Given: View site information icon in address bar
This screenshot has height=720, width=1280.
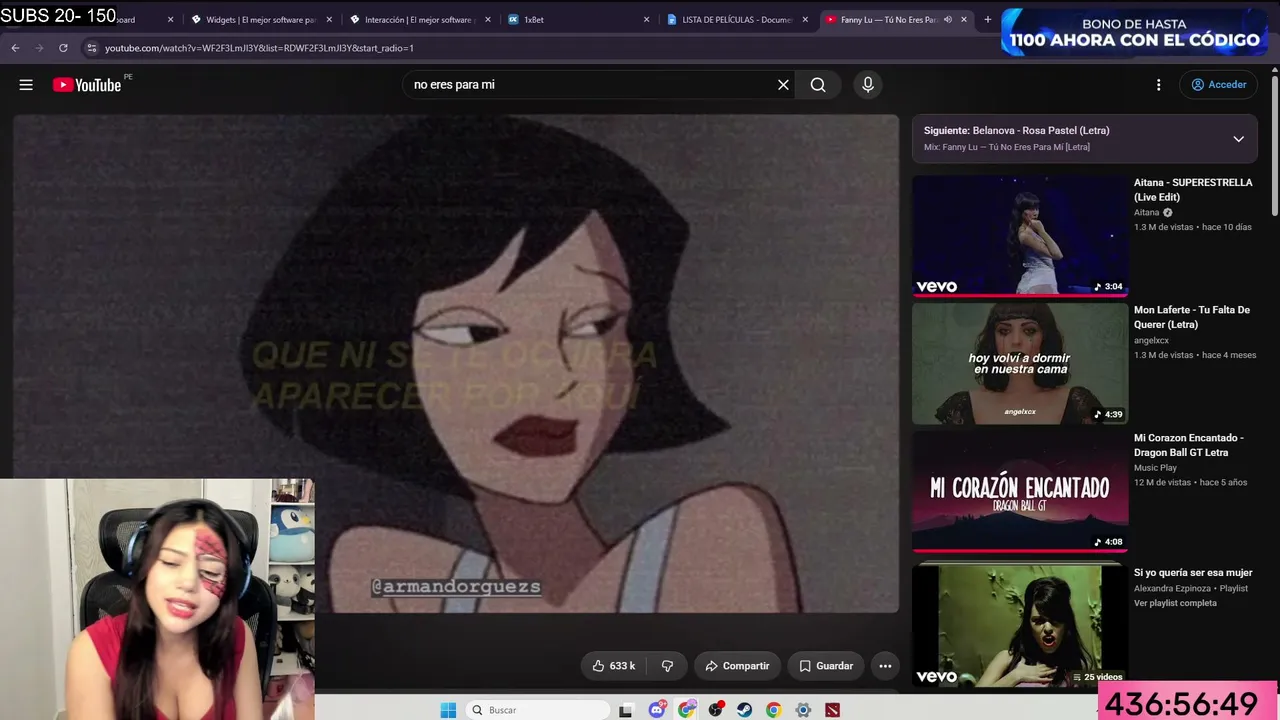Looking at the screenshot, I should (x=92, y=48).
